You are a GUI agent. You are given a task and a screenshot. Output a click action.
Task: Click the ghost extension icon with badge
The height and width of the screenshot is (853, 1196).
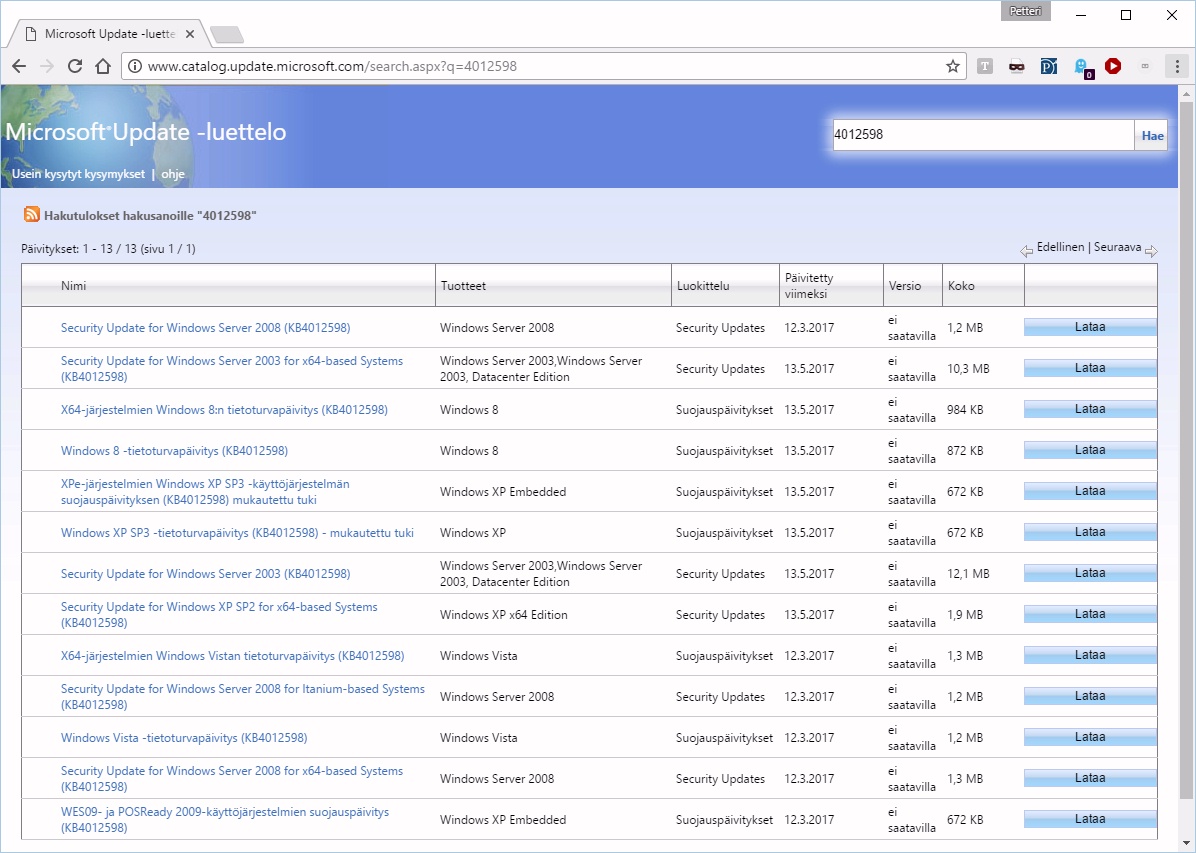(1083, 68)
